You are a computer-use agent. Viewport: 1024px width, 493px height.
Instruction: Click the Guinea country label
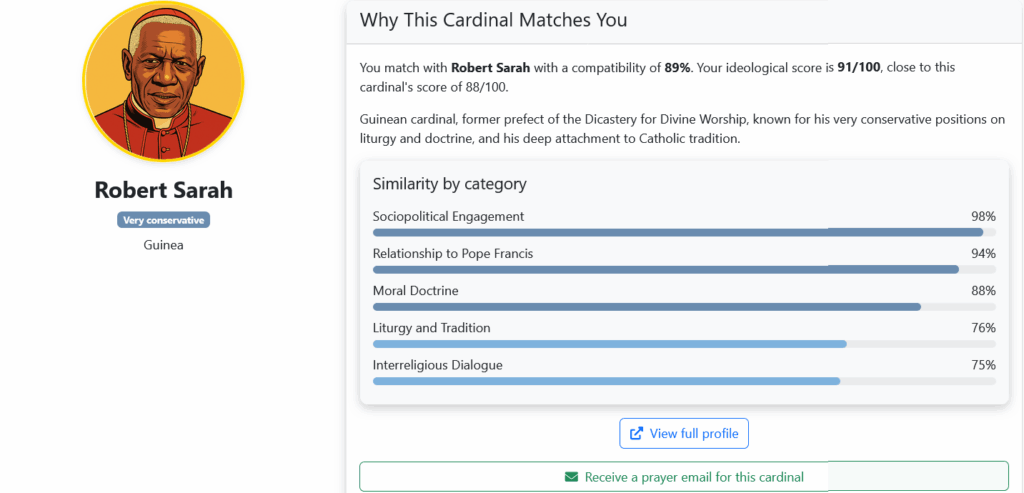pyautogui.click(x=164, y=245)
